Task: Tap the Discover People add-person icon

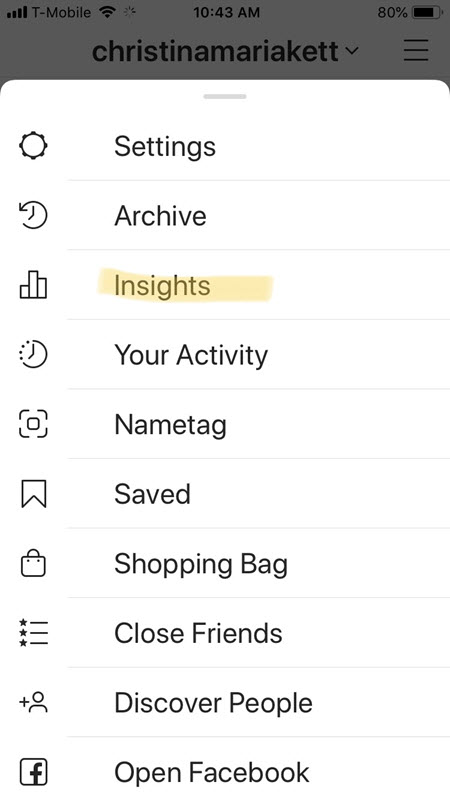Action: (x=33, y=703)
